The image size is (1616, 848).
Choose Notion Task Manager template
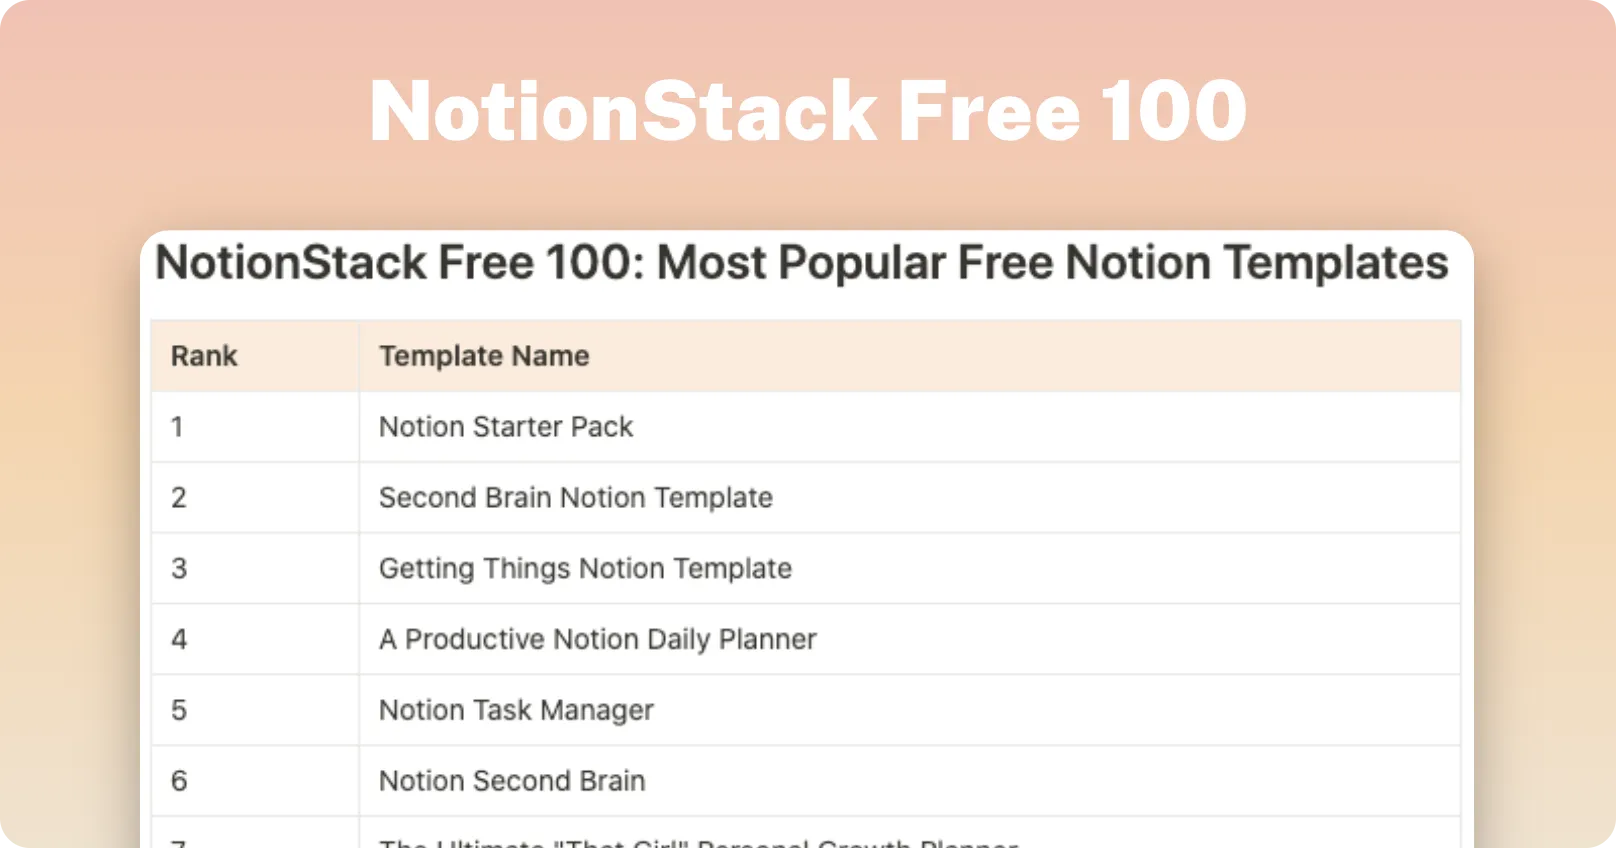(x=516, y=711)
